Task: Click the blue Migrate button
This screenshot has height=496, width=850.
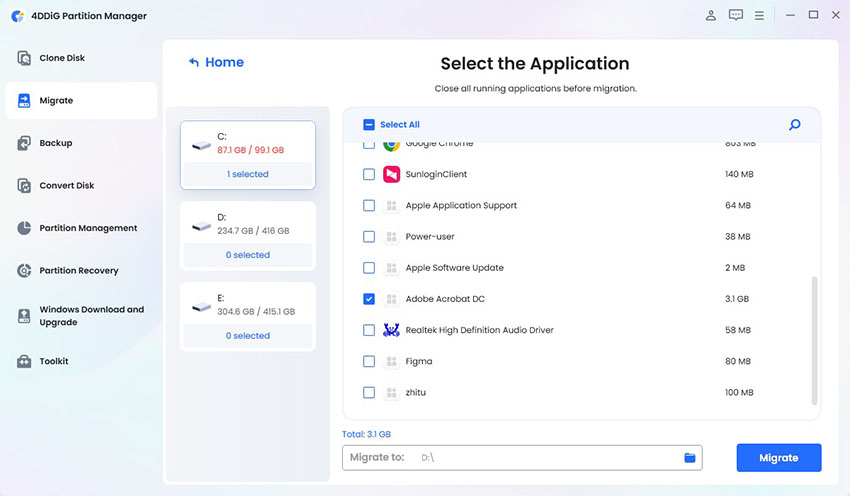Action: [x=778, y=458]
